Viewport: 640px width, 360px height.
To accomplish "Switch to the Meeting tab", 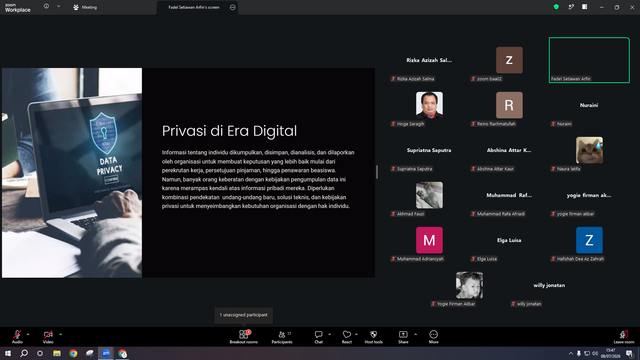I will pyautogui.click(x=85, y=7).
